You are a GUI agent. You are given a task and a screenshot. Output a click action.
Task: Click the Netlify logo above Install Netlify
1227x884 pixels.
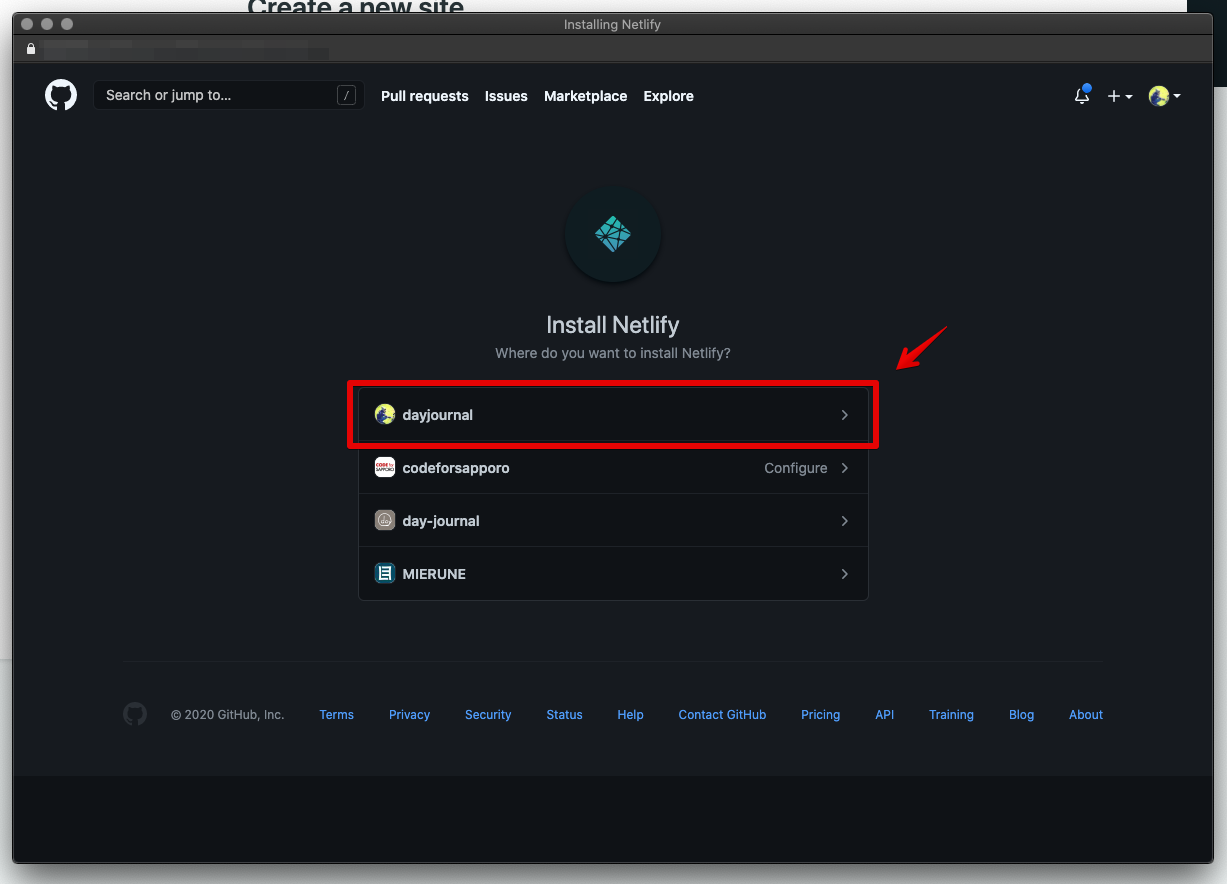(613, 234)
